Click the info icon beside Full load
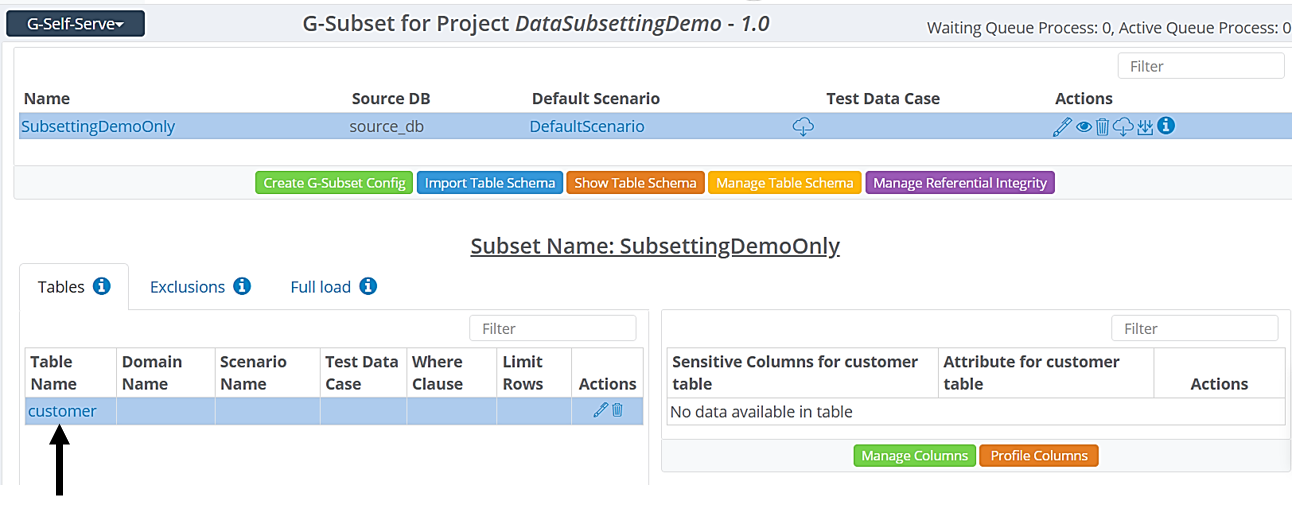 [368, 287]
